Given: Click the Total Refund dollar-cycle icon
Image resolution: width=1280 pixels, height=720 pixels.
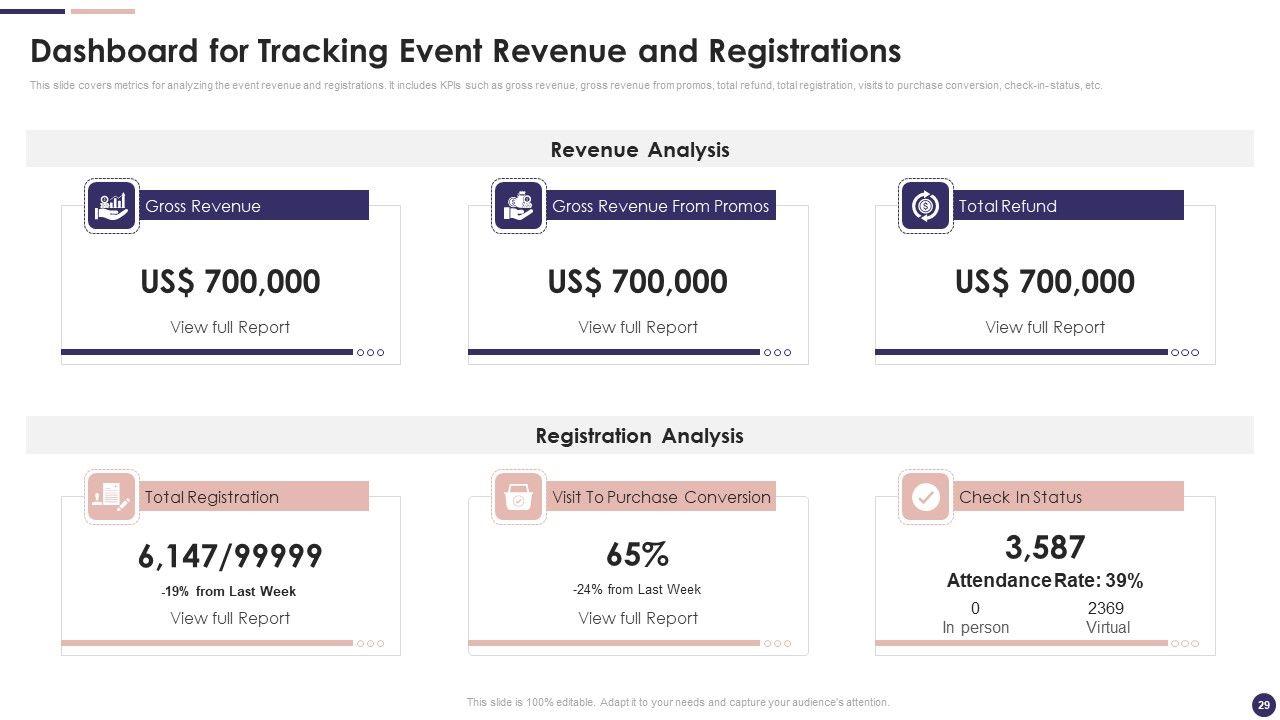Looking at the screenshot, I should point(925,206).
